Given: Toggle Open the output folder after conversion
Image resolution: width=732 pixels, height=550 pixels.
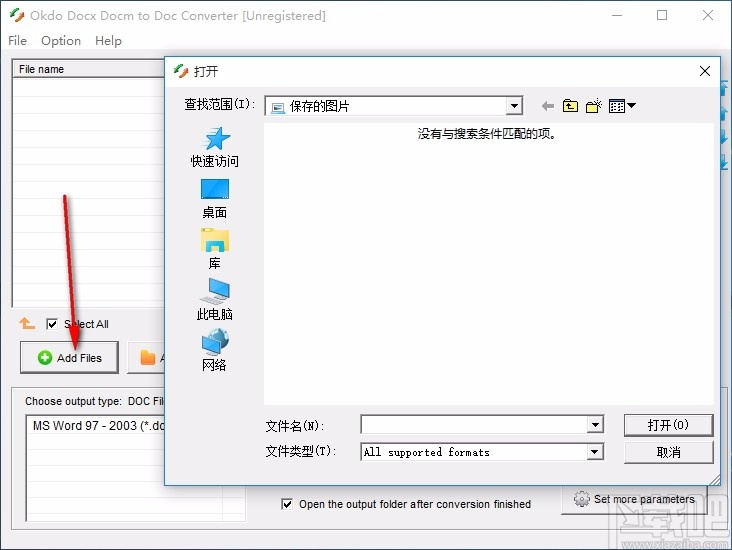Looking at the screenshot, I should 287,504.
